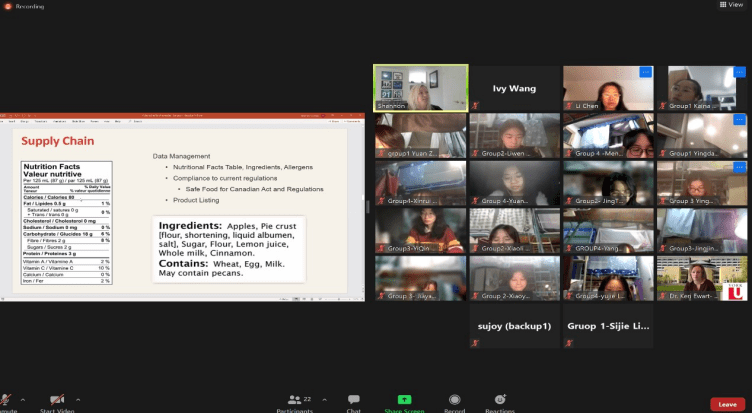The image size is (753, 413).
Task: Expand the video options arrow beside Start Video
Action: click(78, 397)
